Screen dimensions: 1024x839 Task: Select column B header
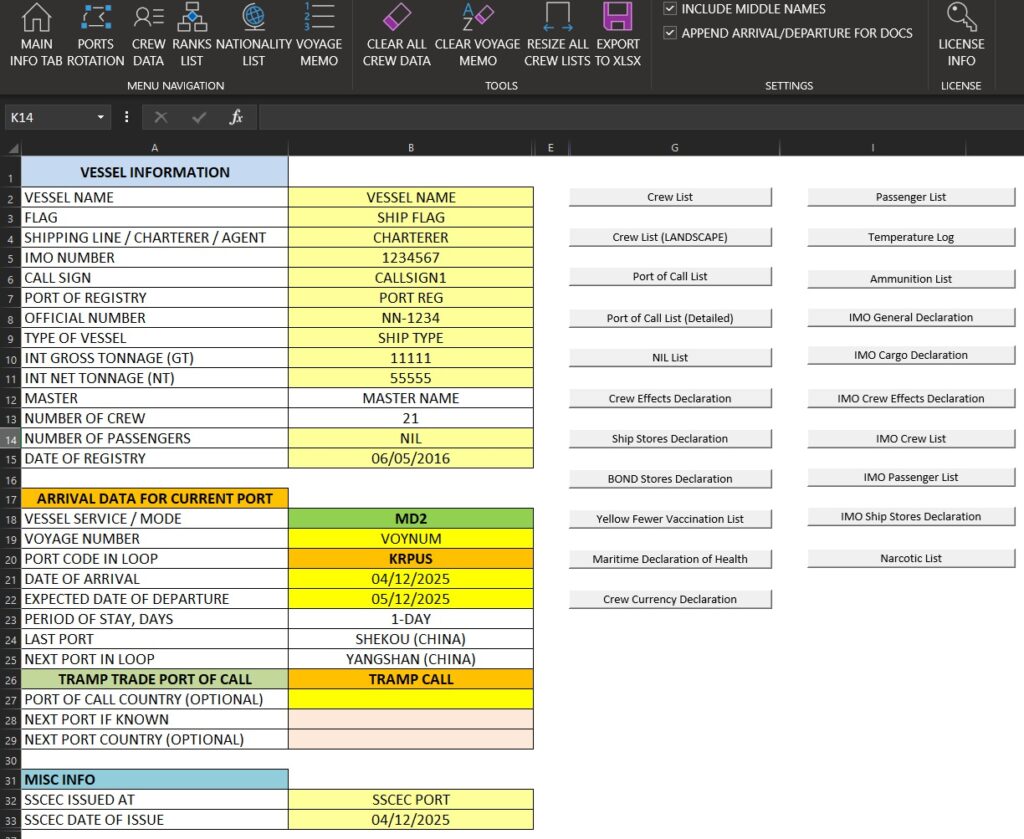[411, 148]
